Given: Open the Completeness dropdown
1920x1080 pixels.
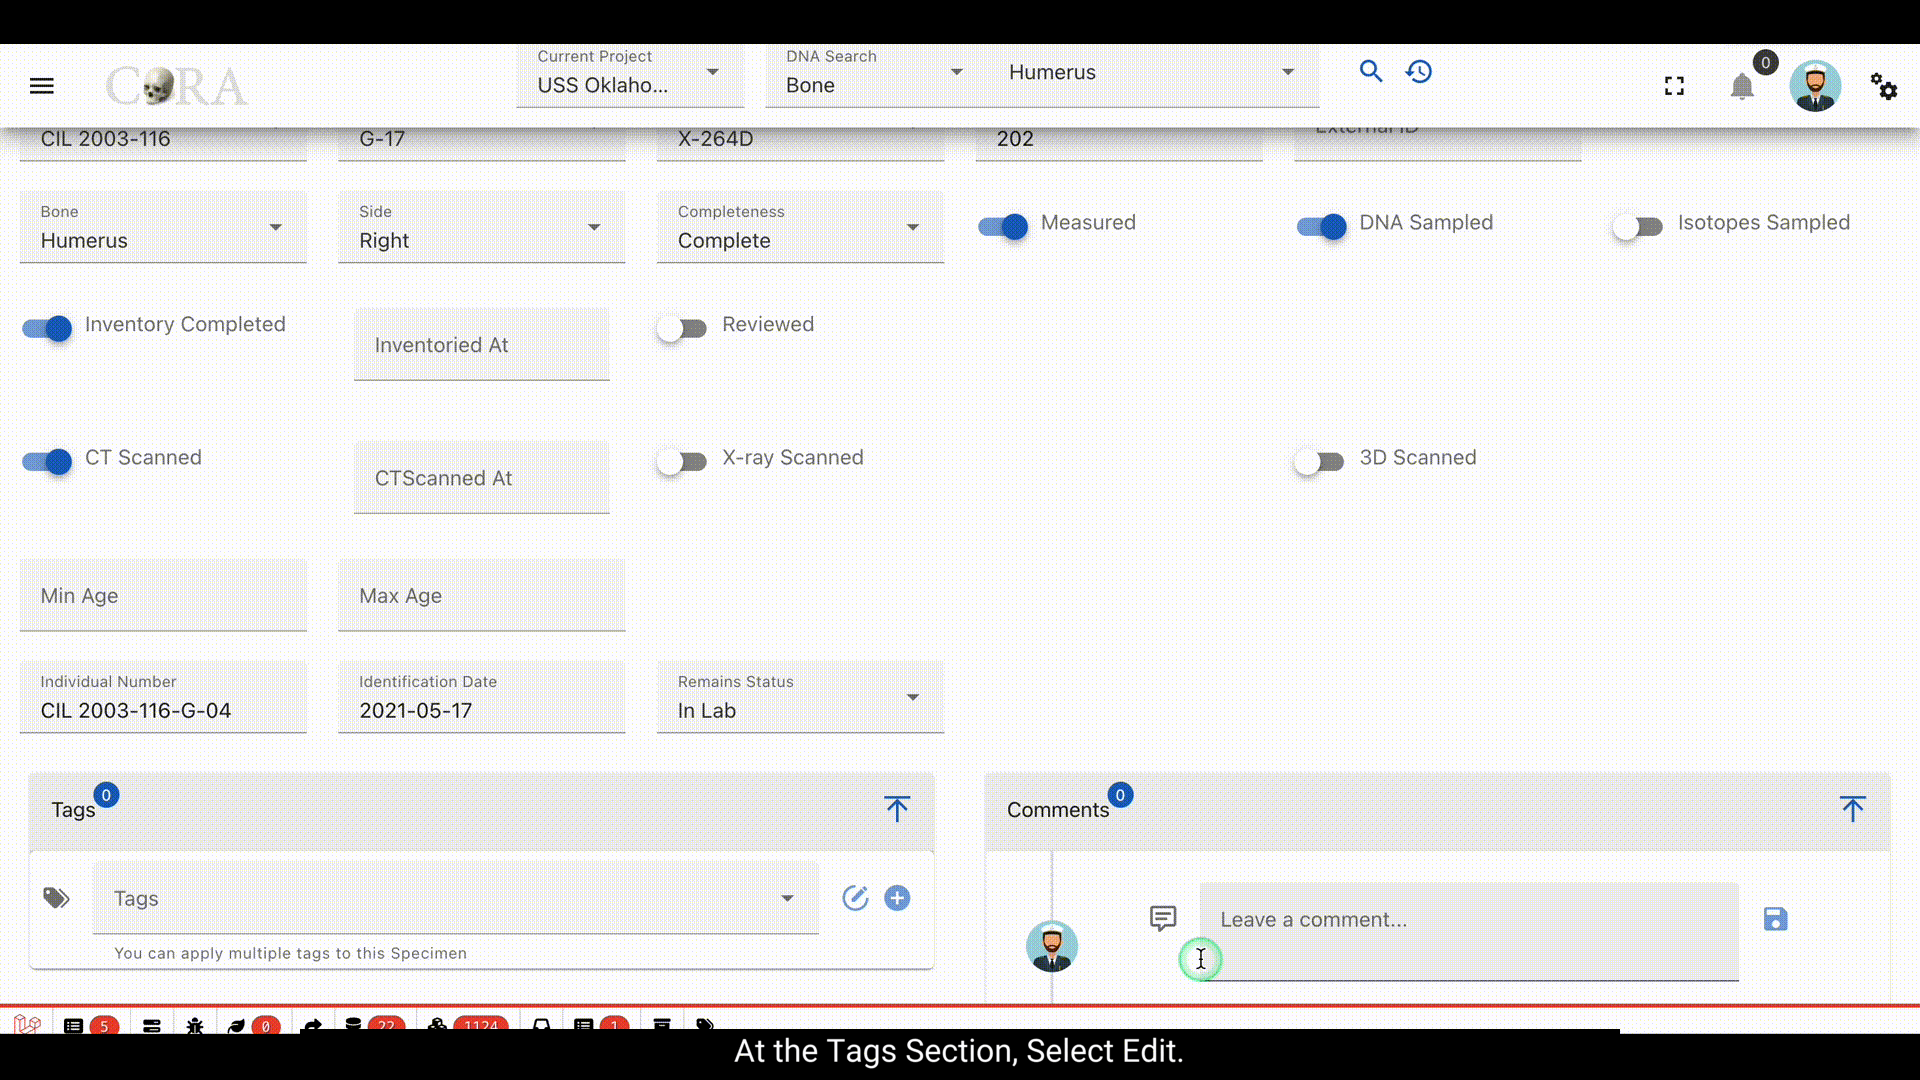Looking at the screenshot, I should coord(800,227).
